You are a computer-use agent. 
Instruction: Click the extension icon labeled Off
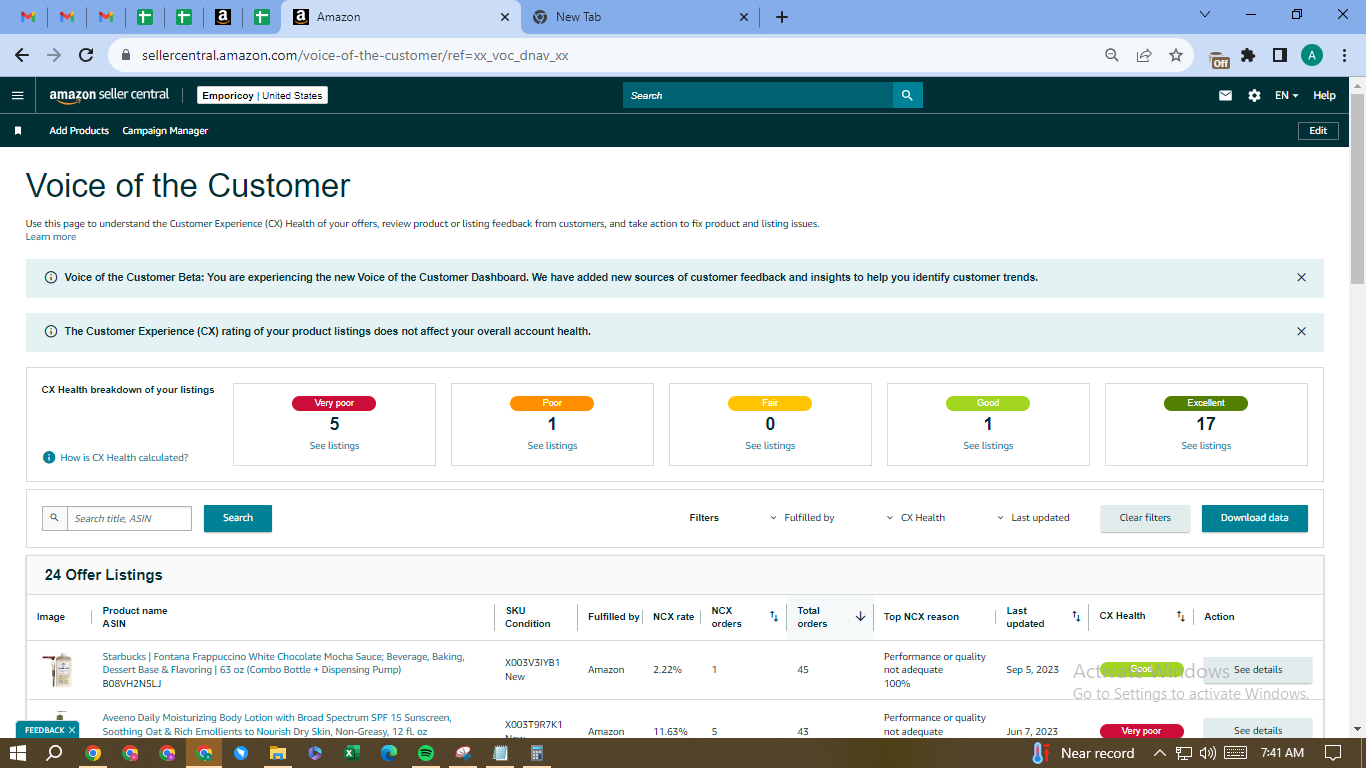pos(1219,58)
